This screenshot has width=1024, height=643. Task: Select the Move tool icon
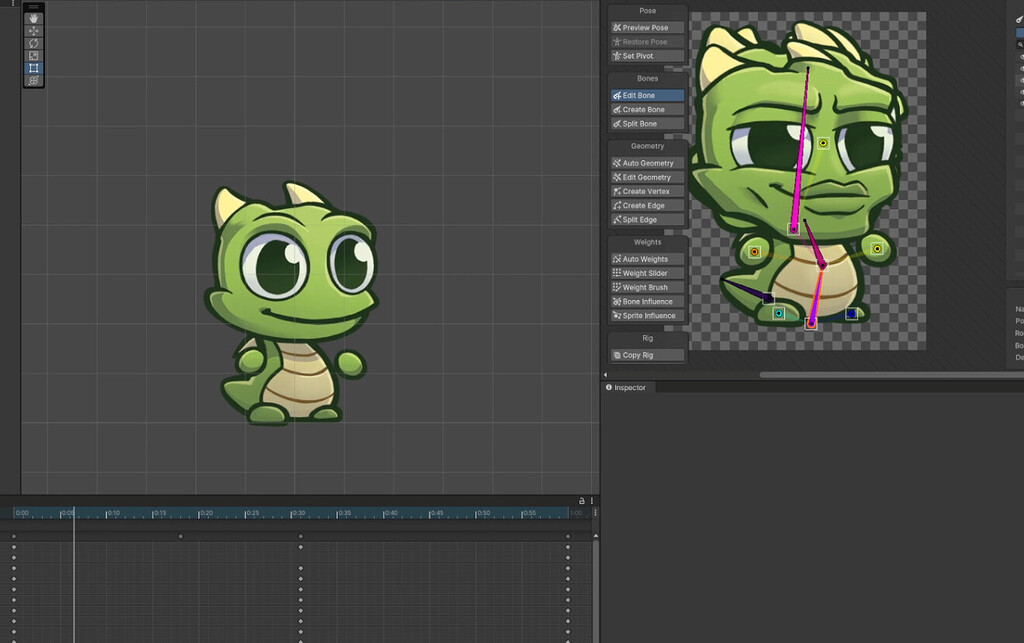33,31
